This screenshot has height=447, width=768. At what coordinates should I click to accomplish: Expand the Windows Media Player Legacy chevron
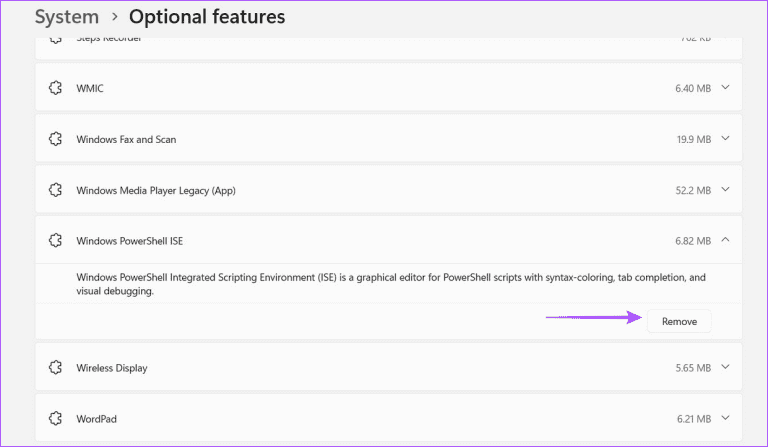pos(726,190)
